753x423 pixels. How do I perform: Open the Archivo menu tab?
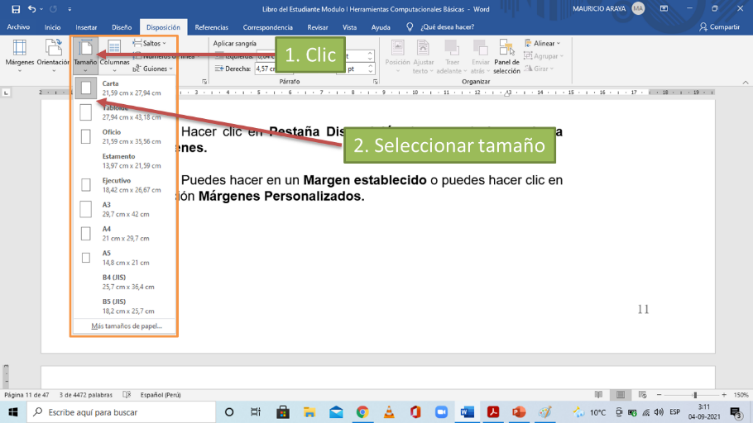(18, 27)
